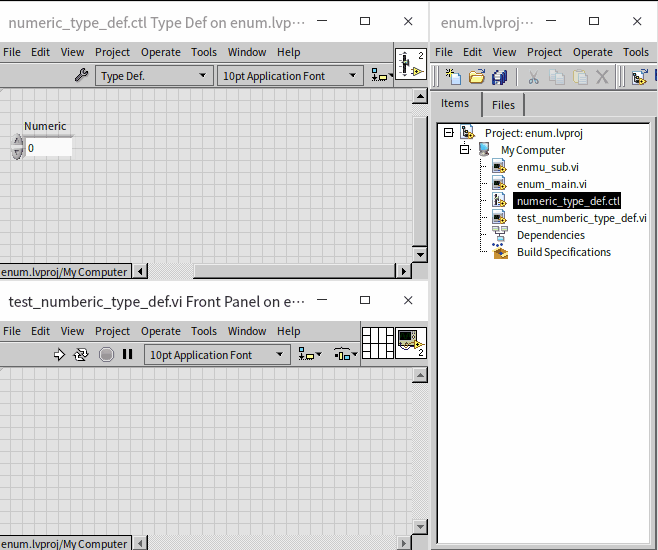Open the Align Objects dropdown in test VI
The height and width of the screenshot is (550, 658).
[x=310, y=354]
